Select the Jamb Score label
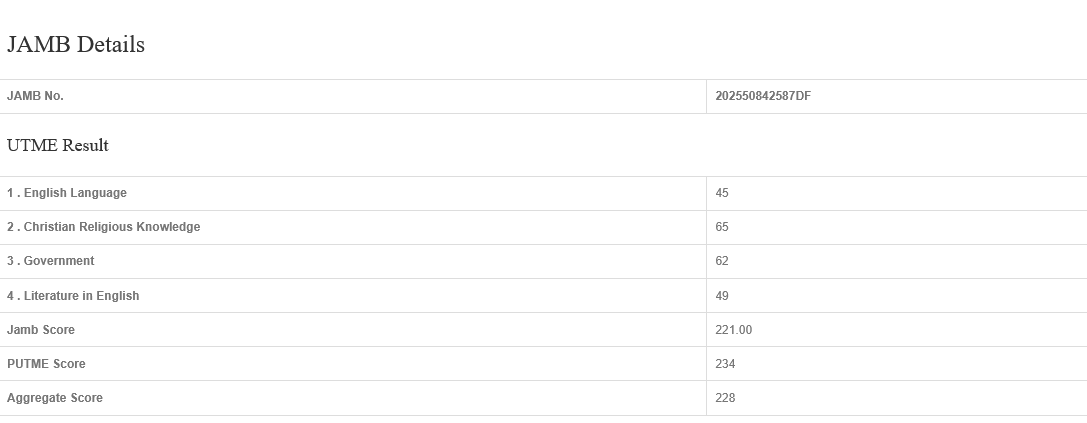Screen dimensions: 1087x423 coord(41,330)
